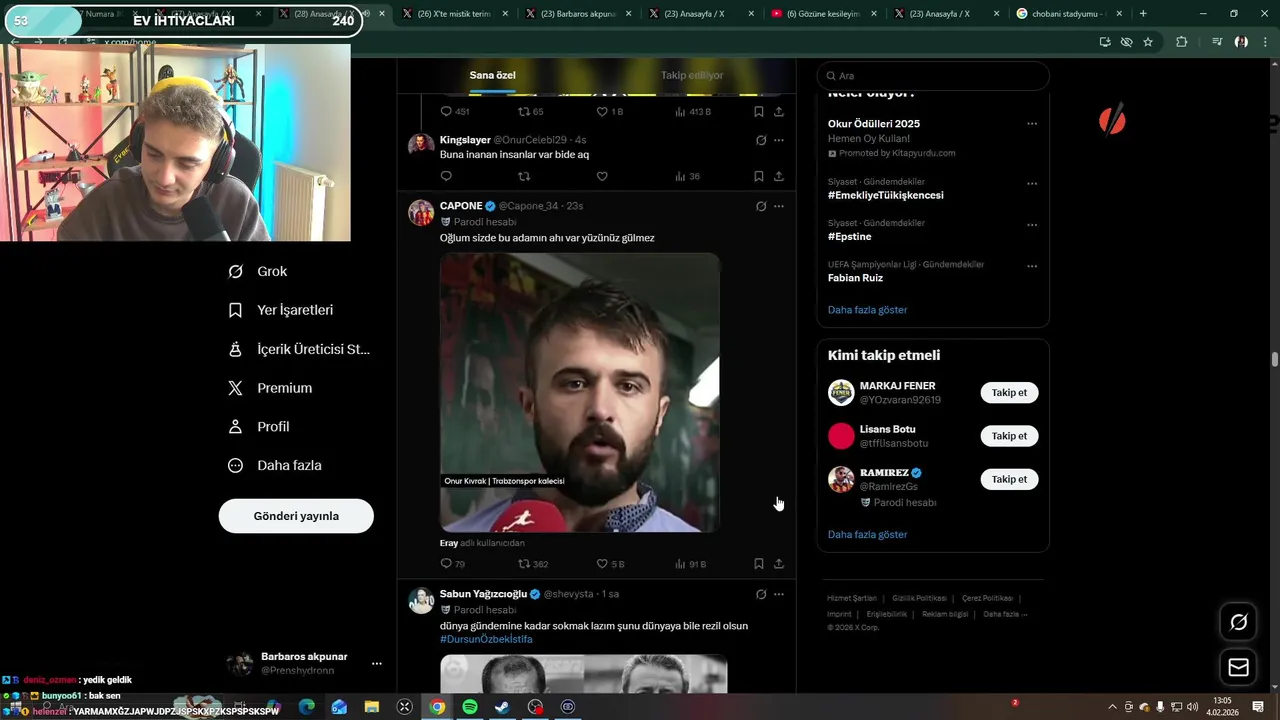Click the Ara search field
This screenshot has width=1280, height=720.
point(933,76)
